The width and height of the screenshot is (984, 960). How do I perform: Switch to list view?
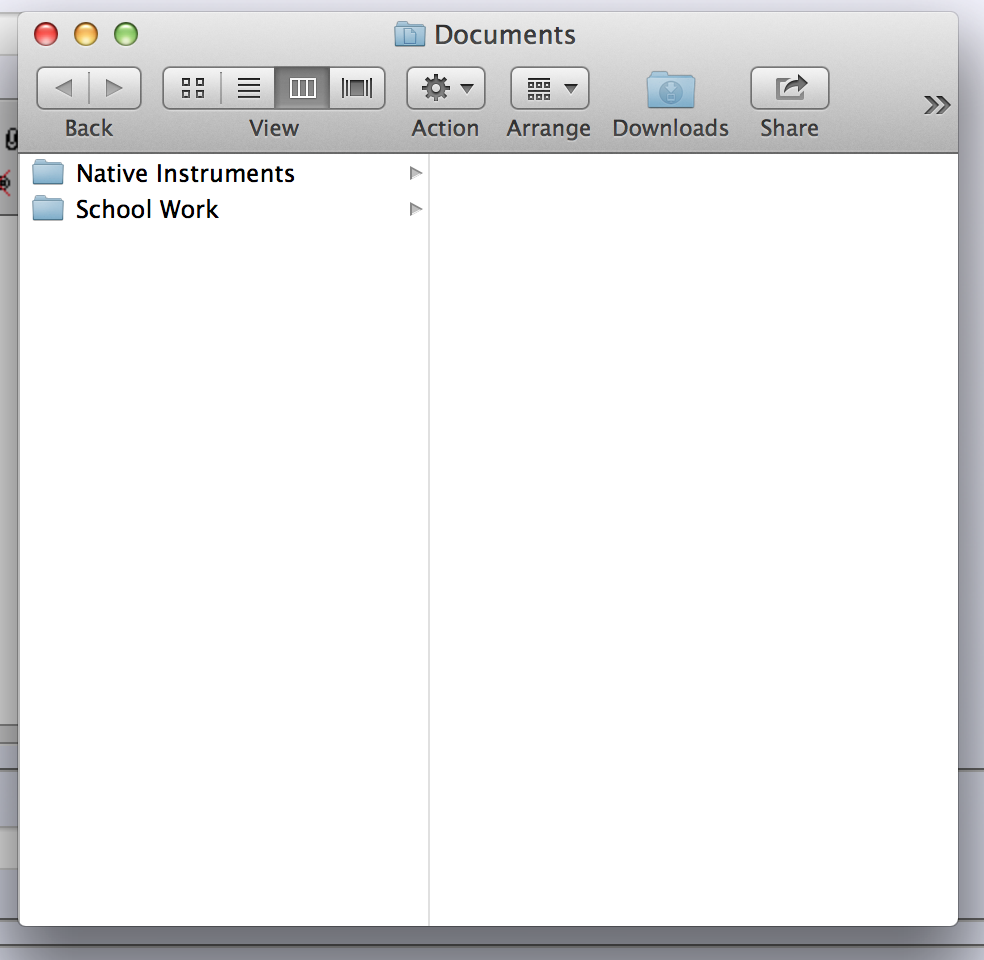coord(248,88)
